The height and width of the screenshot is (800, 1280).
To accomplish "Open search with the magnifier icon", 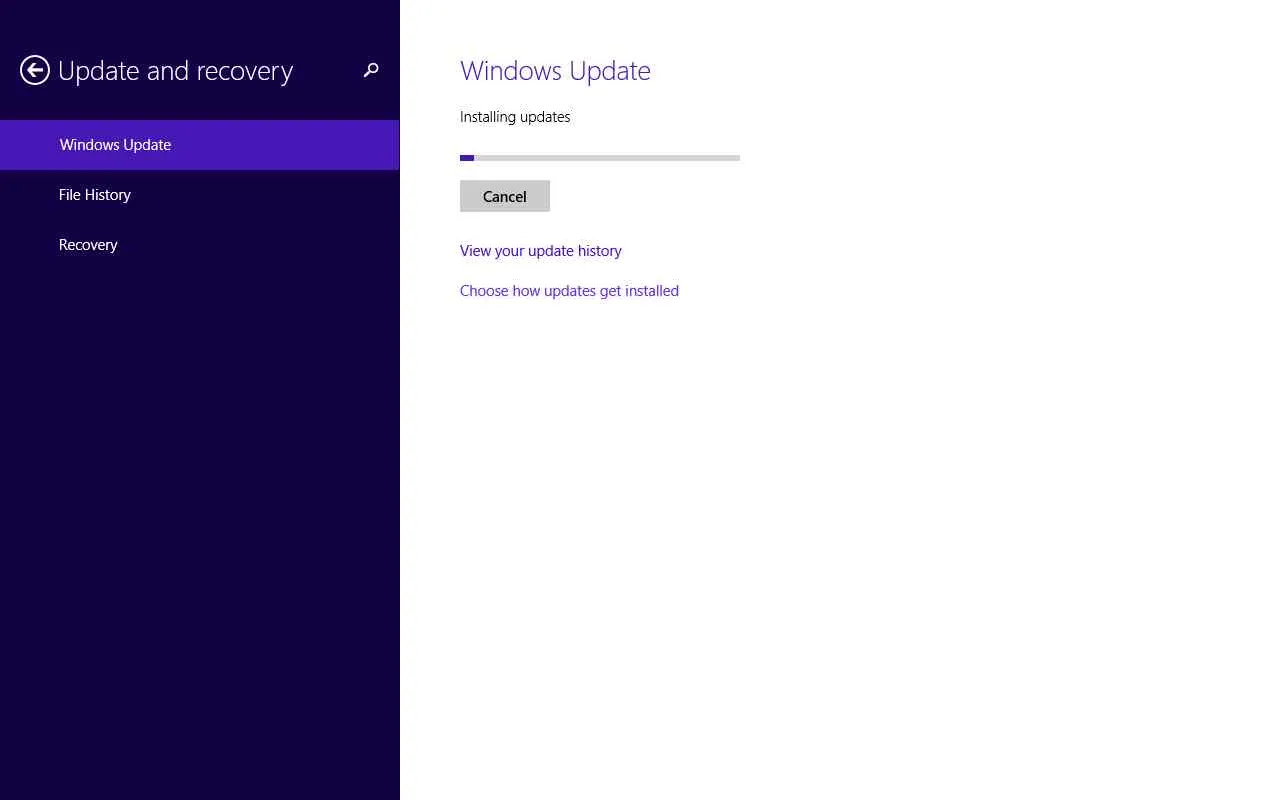I will pyautogui.click(x=371, y=70).
